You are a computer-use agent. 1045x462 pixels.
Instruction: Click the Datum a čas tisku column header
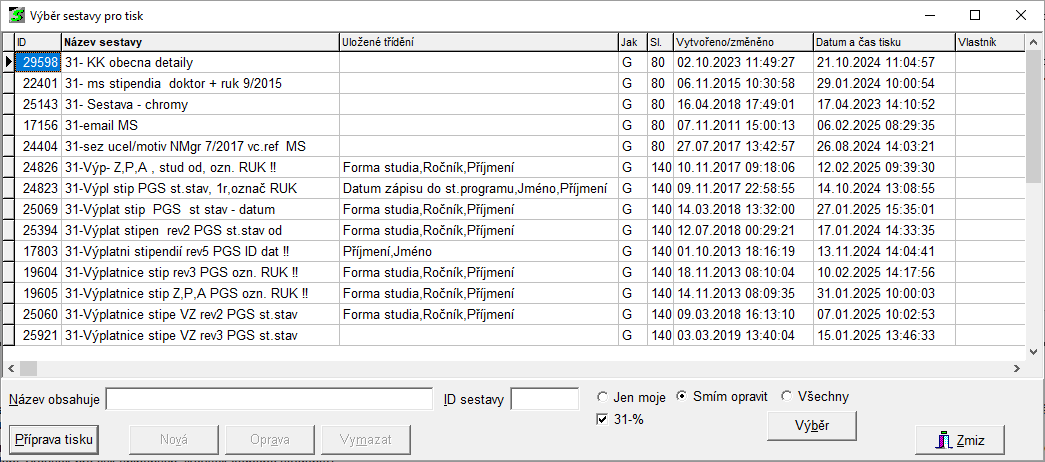tap(883, 42)
